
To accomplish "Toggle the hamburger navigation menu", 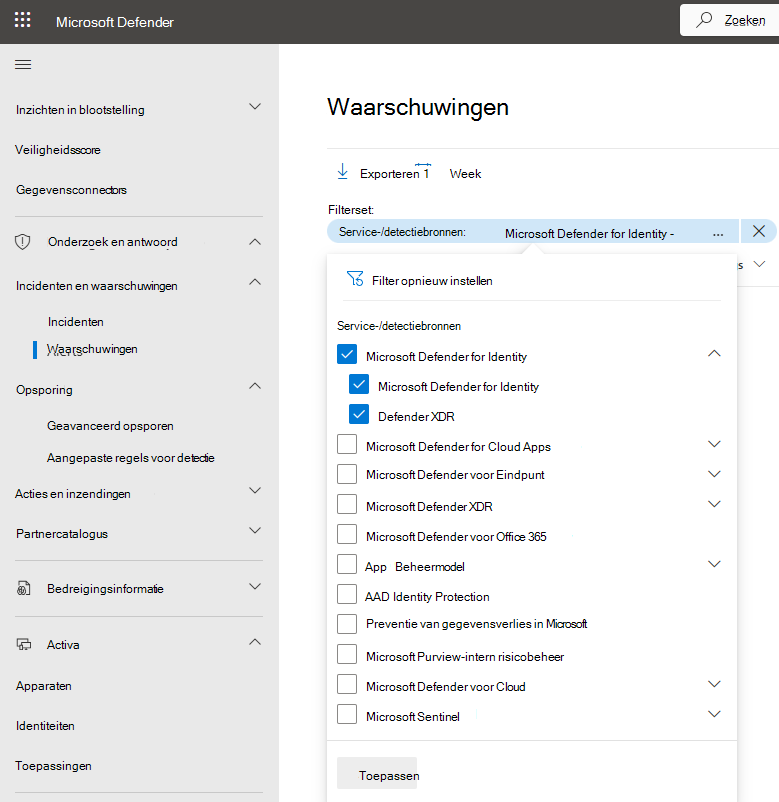I will [x=23, y=64].
